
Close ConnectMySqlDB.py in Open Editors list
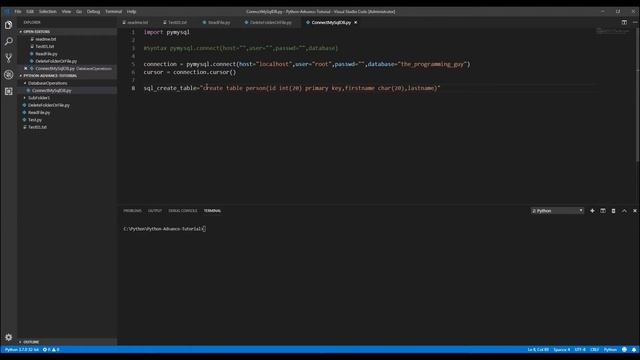point(25,69)
